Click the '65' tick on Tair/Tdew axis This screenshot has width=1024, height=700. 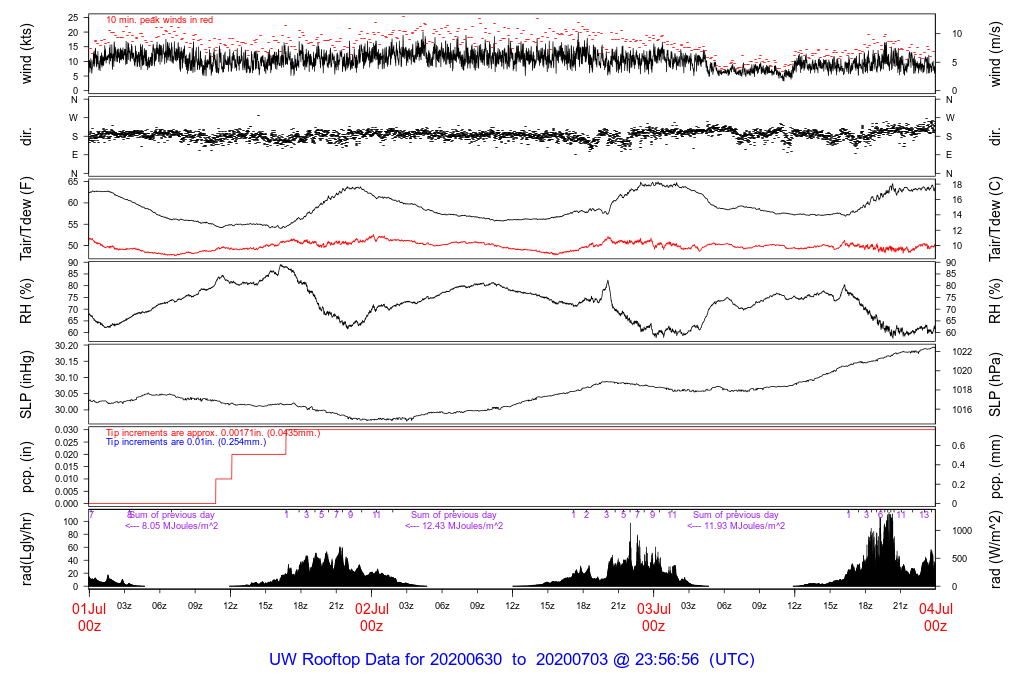point(73,182)
